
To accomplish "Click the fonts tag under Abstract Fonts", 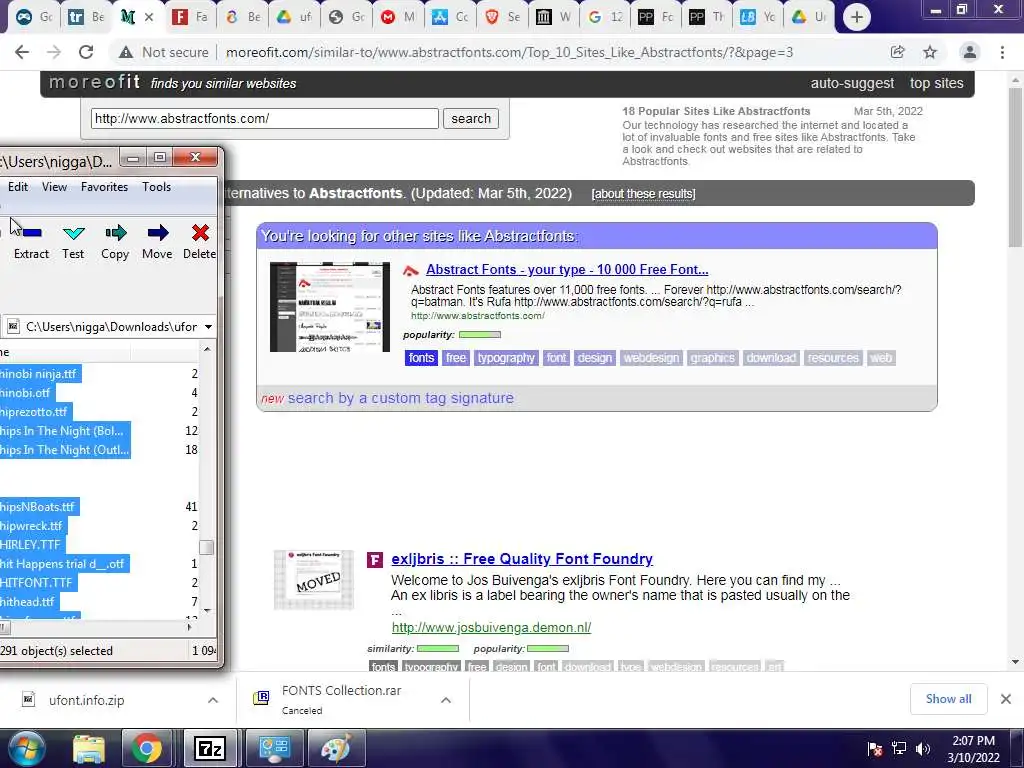I will tap(421, 358).
